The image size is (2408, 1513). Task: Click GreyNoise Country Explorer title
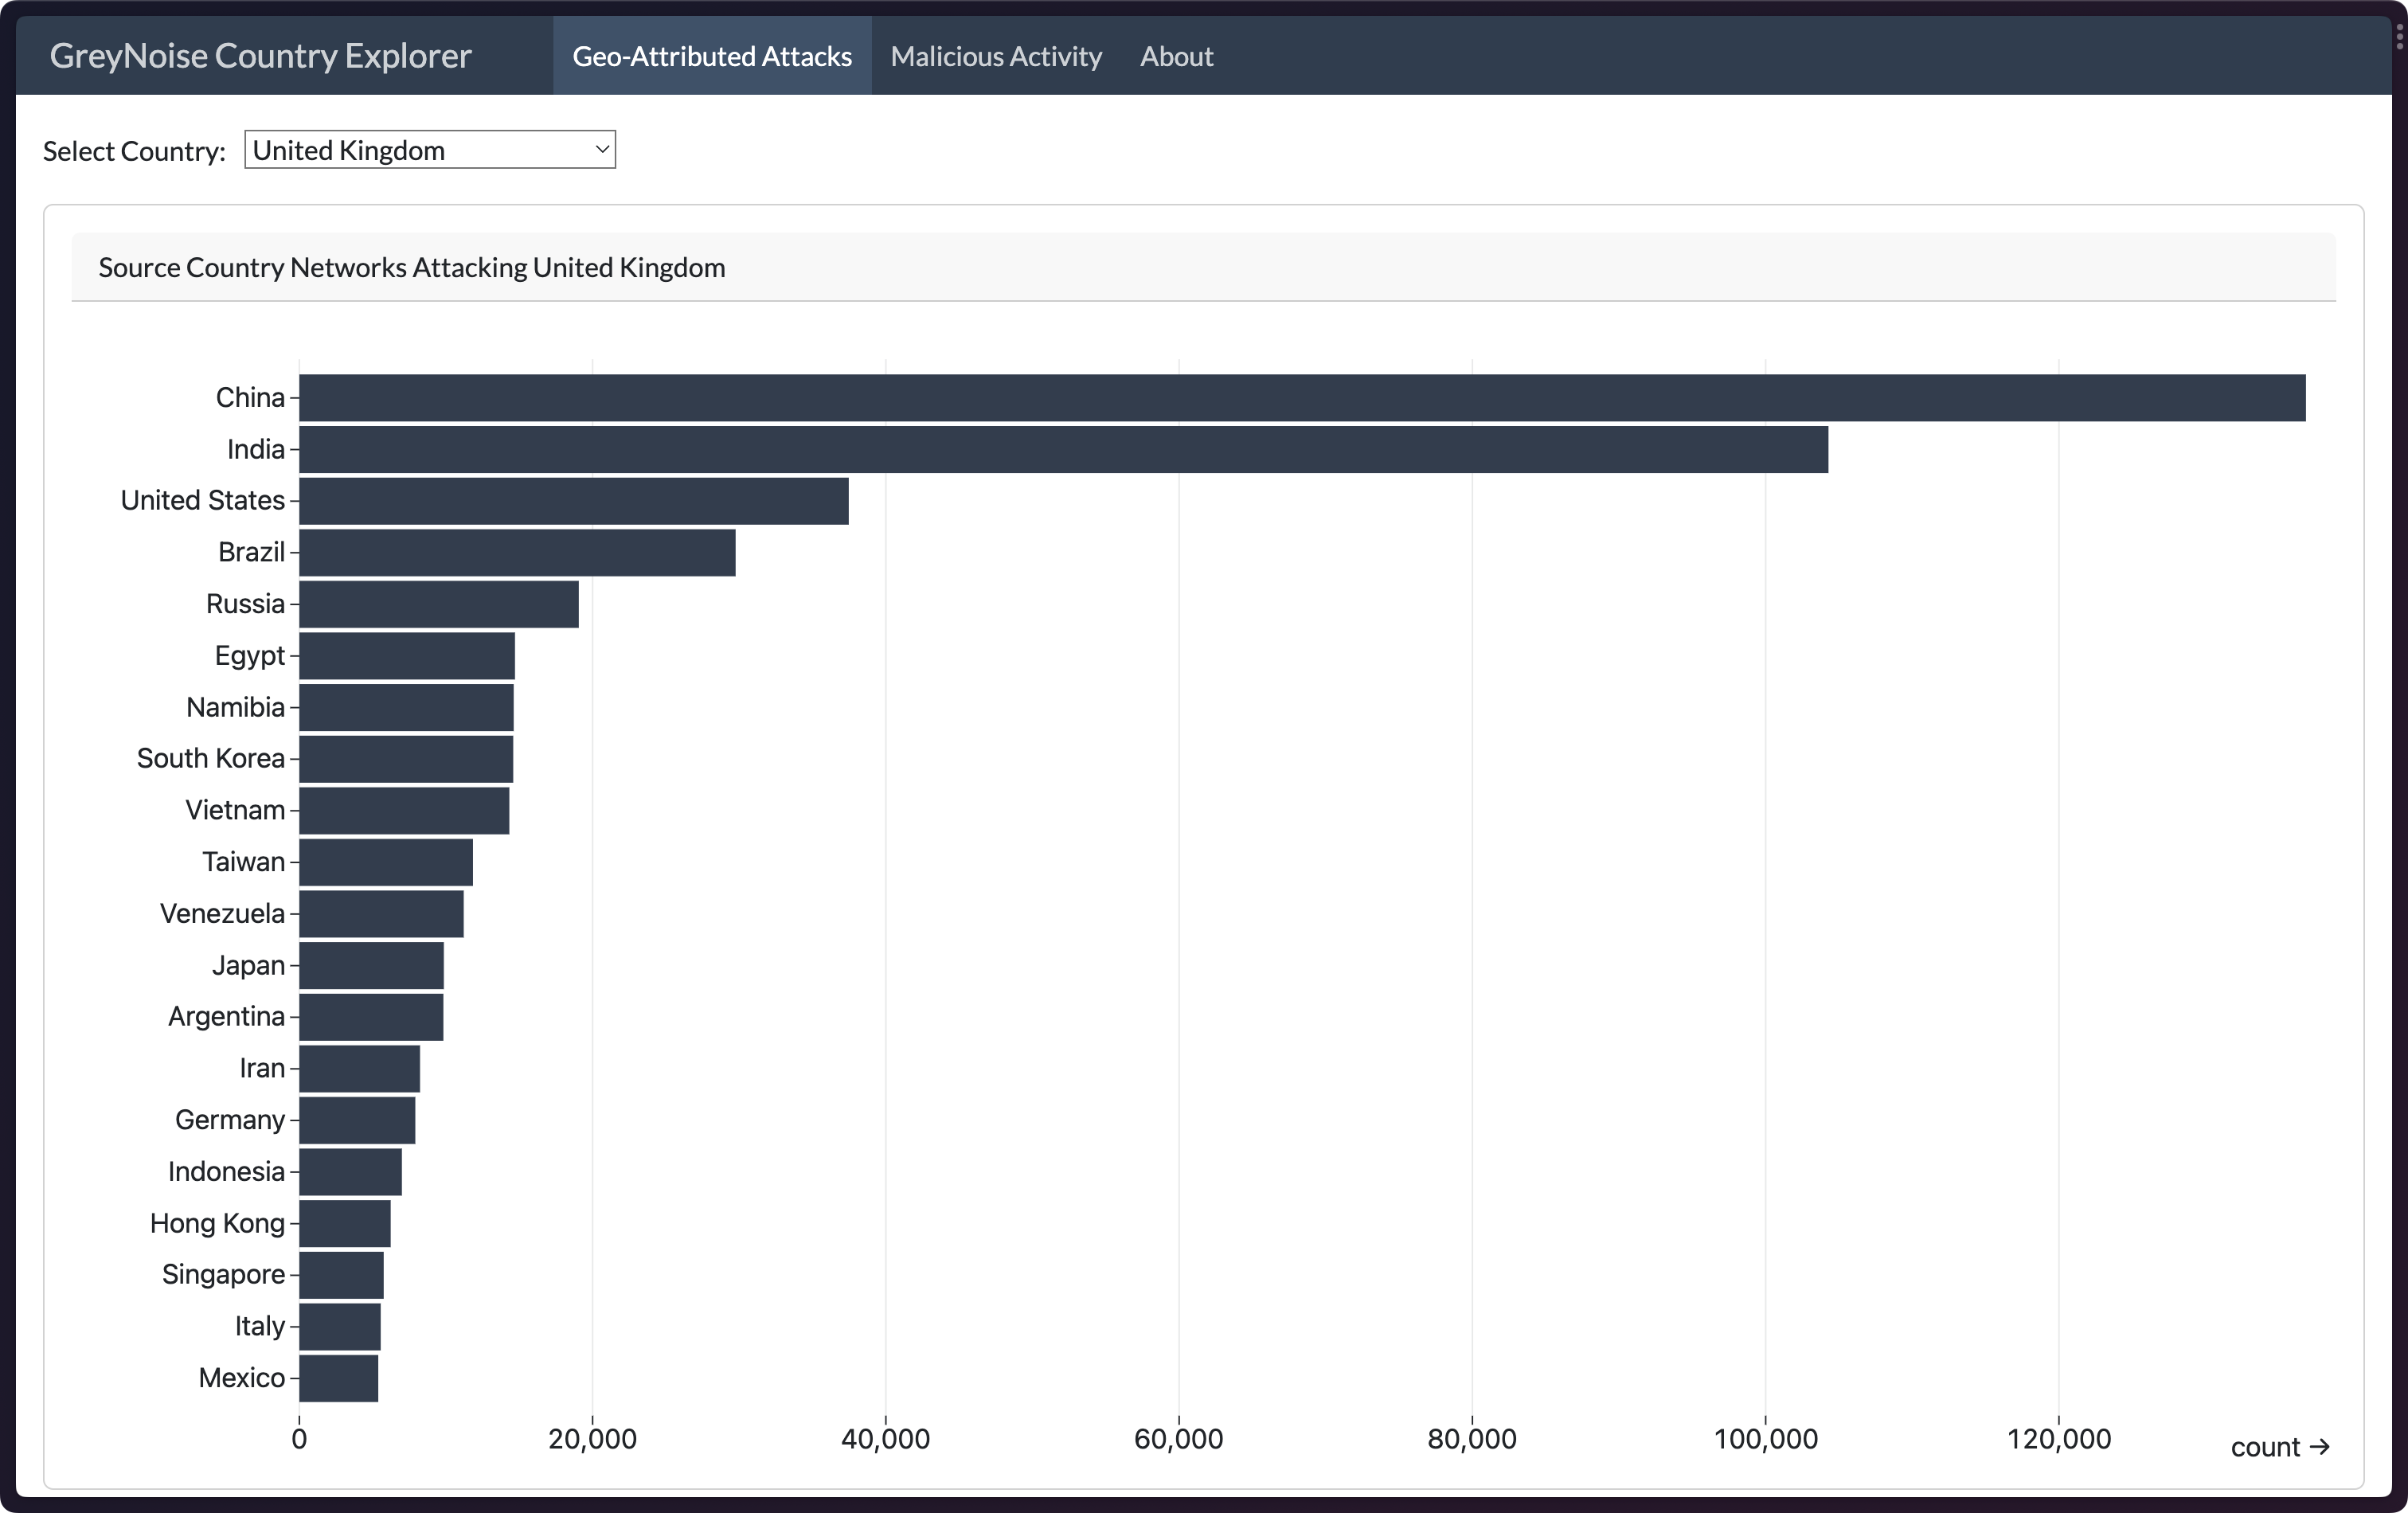[x=260, y=56]
